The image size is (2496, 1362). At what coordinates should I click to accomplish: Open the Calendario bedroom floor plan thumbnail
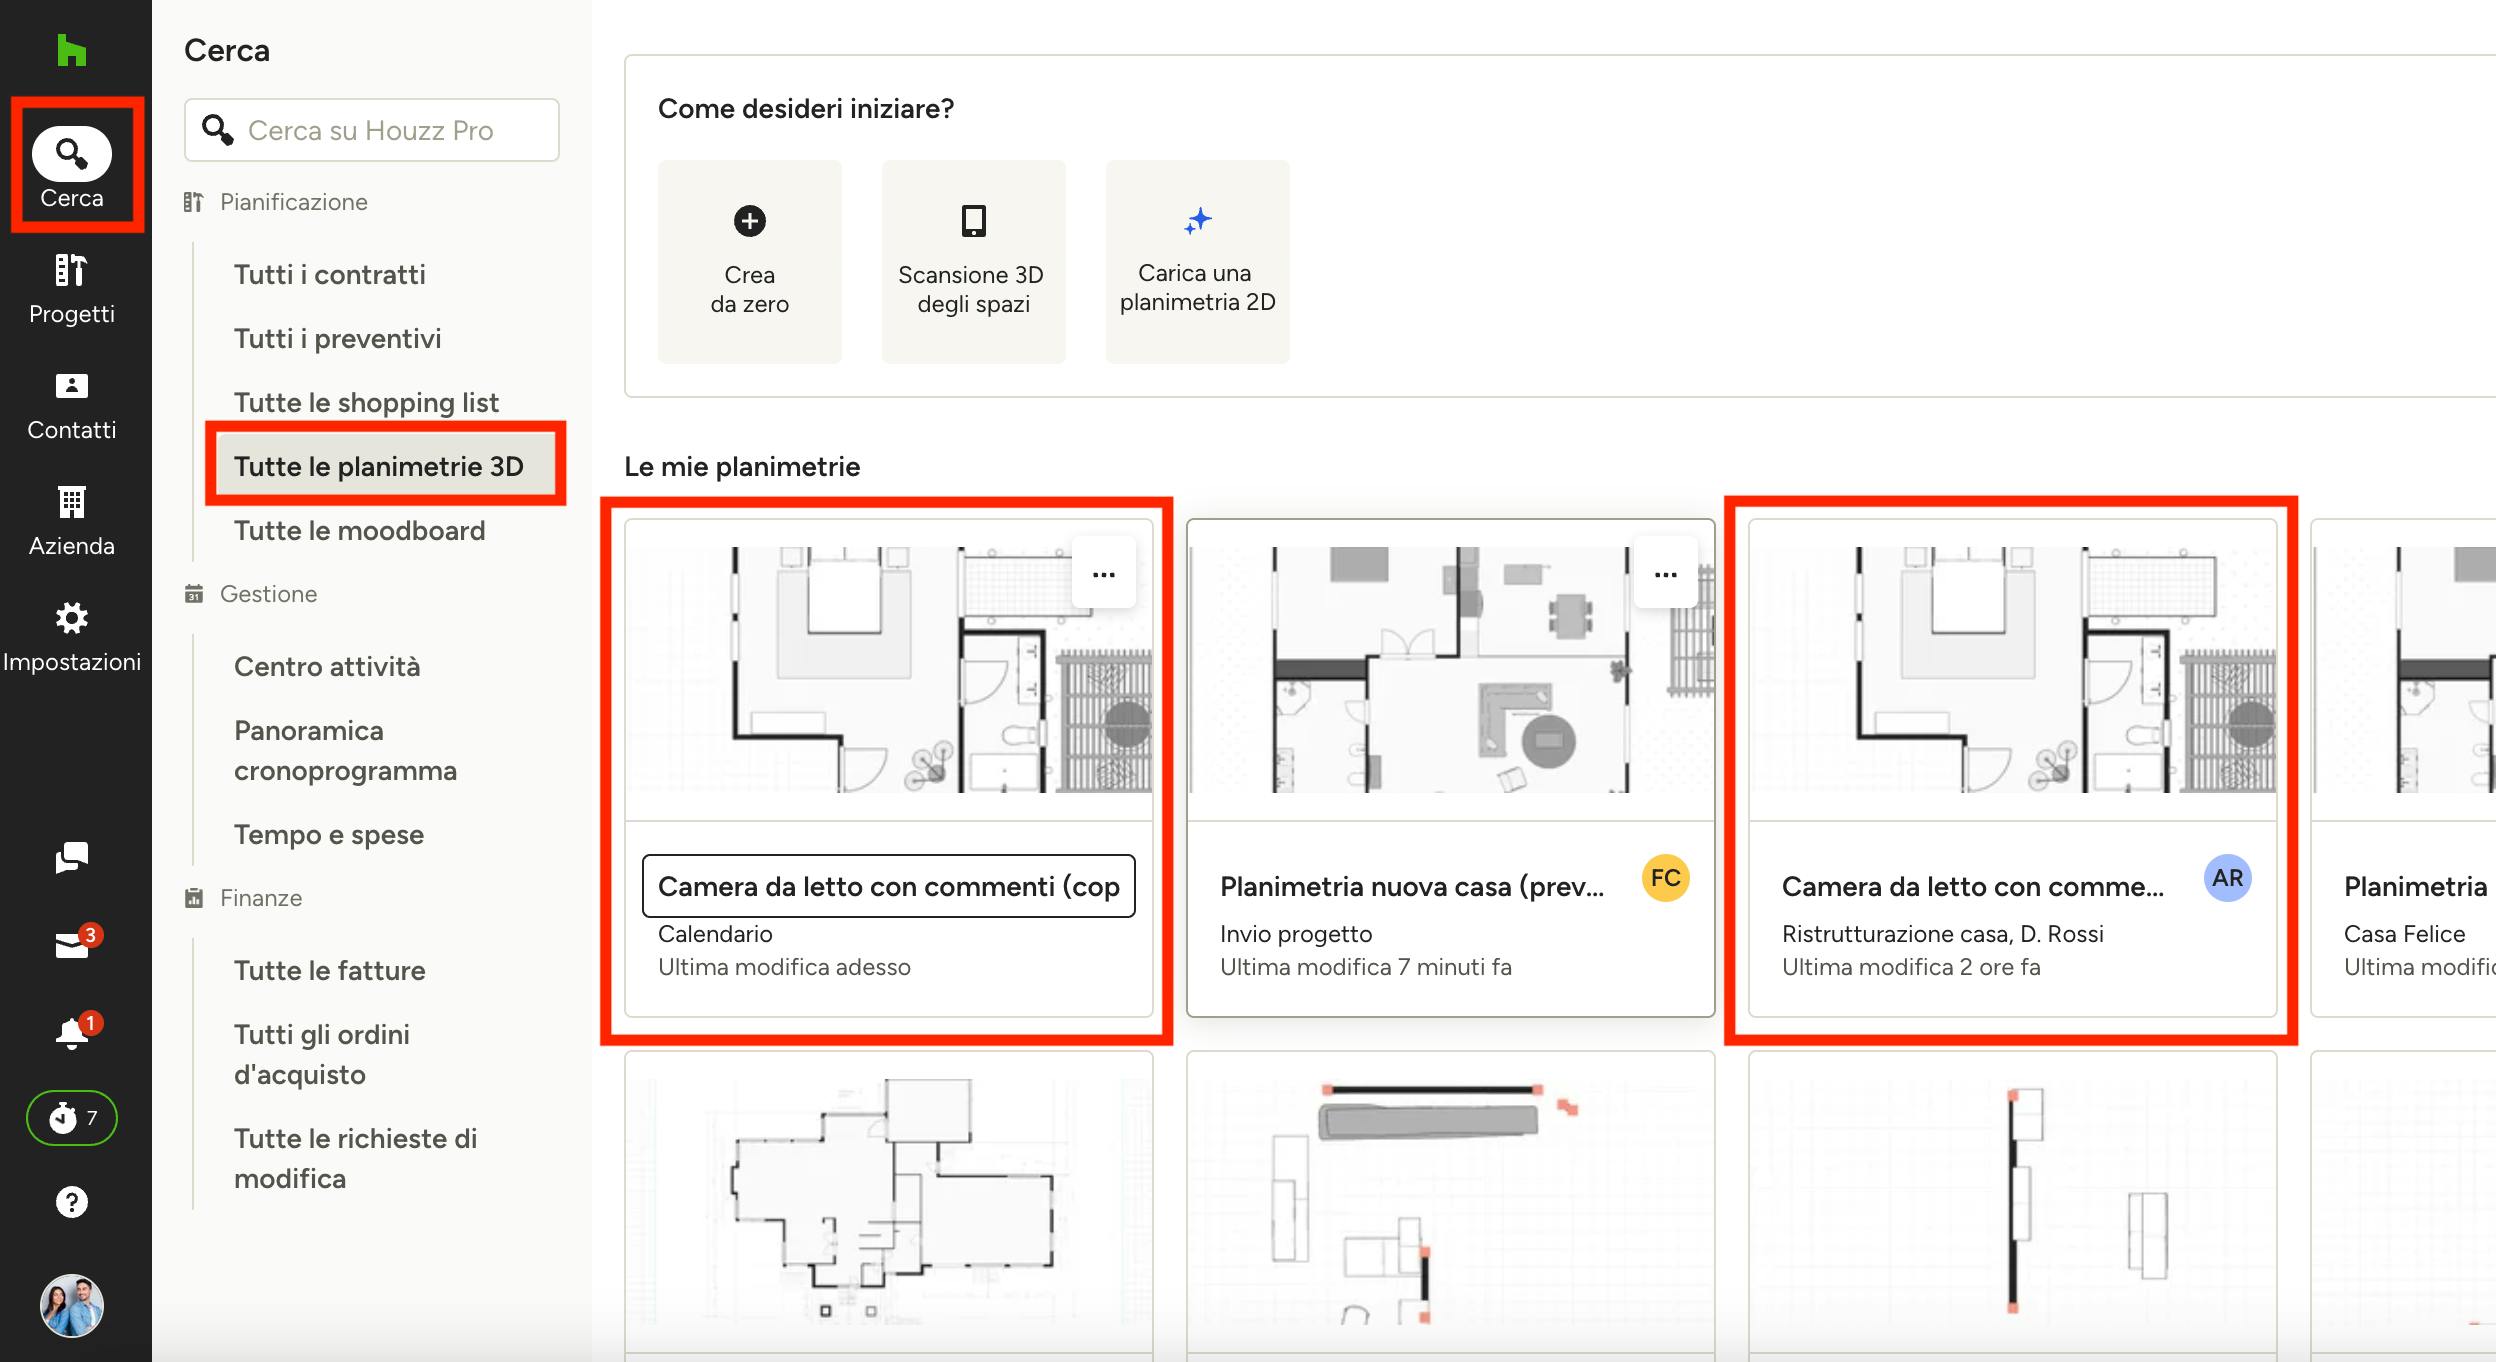tap(889, 670)
